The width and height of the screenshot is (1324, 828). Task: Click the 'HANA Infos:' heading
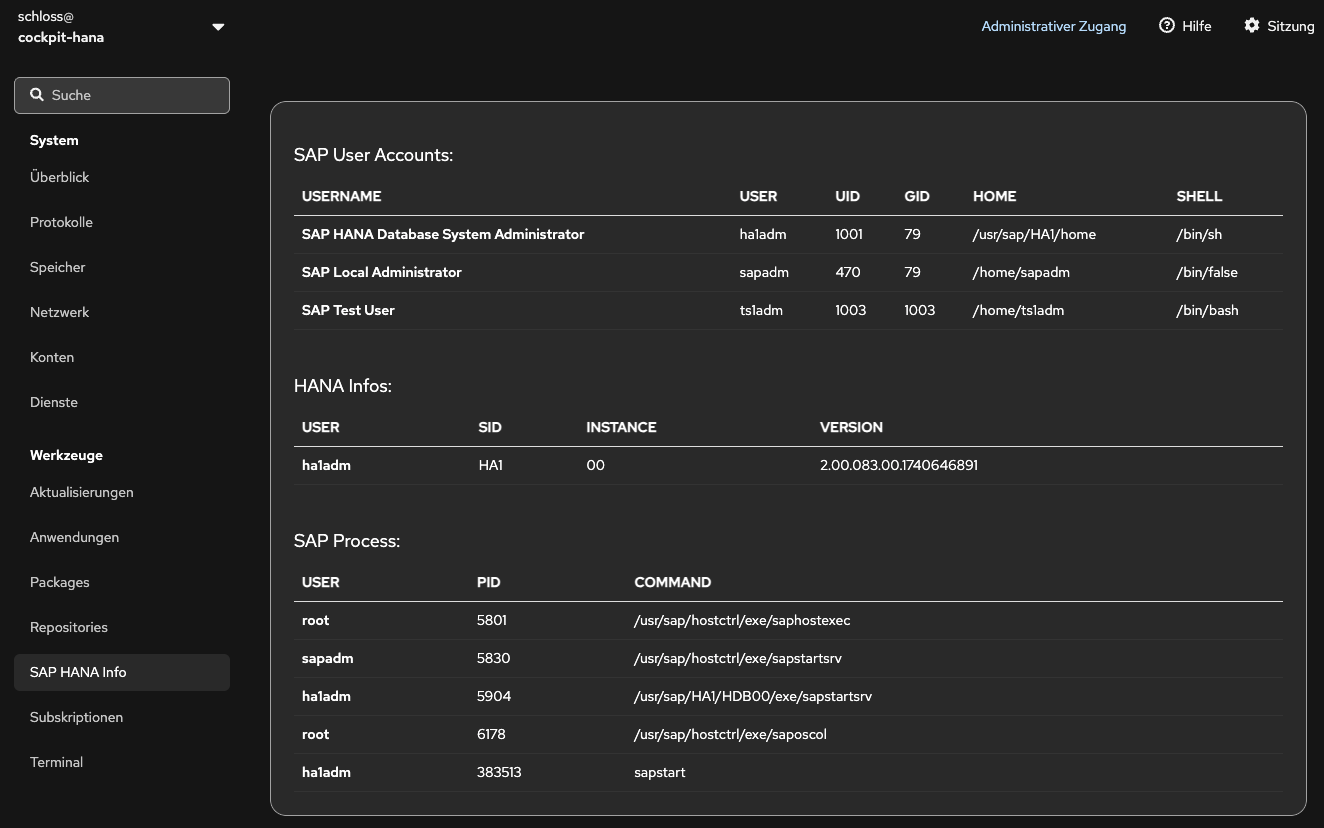point(343,386)
